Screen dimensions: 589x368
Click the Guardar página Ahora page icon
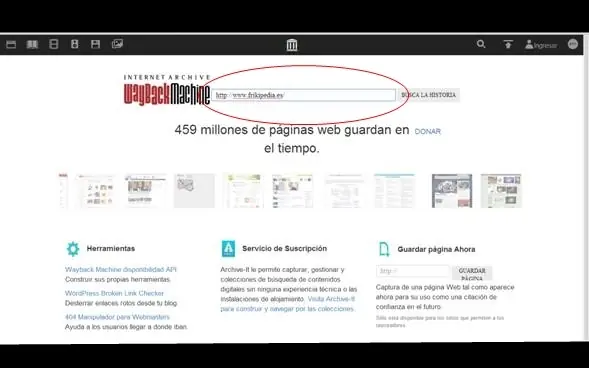(x=384, y=249)
